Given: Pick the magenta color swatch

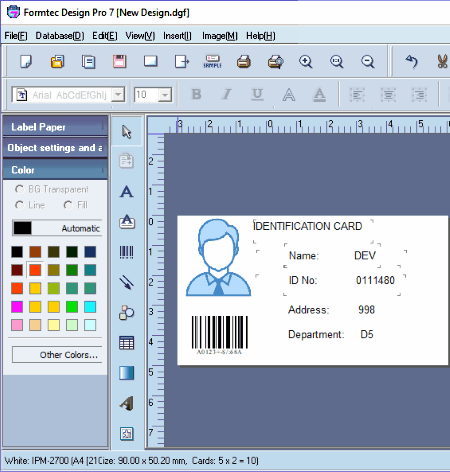Looking at the screenshot, I should (x=17, y=307).
